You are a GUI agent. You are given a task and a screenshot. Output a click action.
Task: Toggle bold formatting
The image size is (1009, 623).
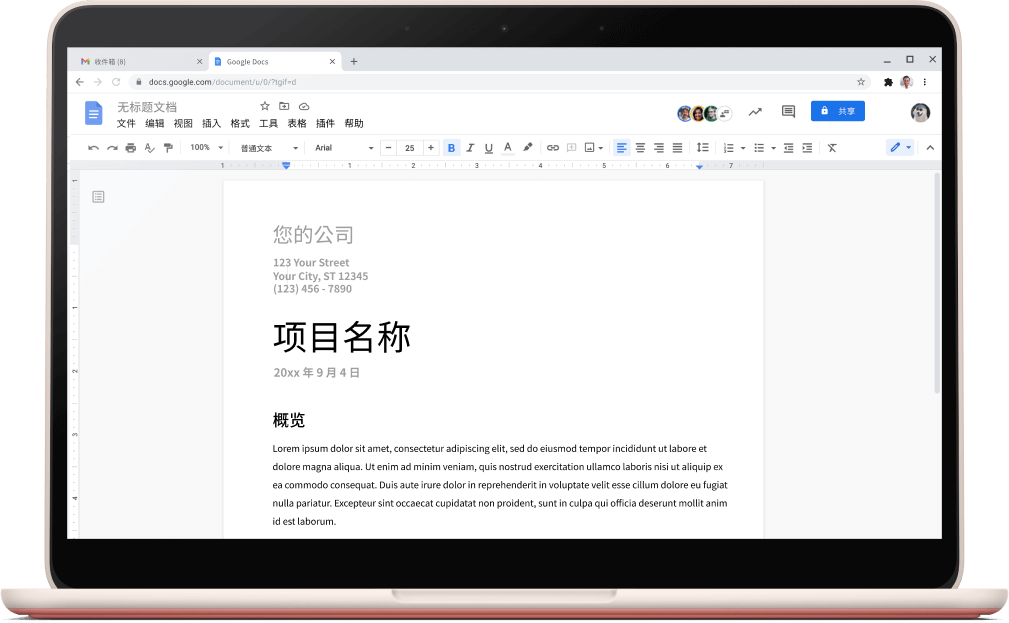point(451,147)
